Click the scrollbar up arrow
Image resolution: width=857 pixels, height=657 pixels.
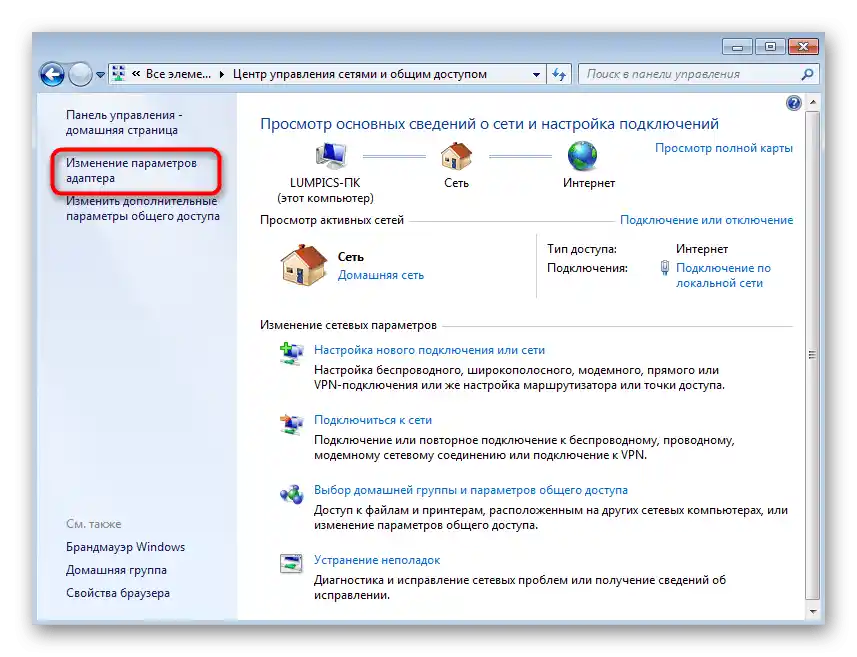pyautogui.click(x=812, y=102)
